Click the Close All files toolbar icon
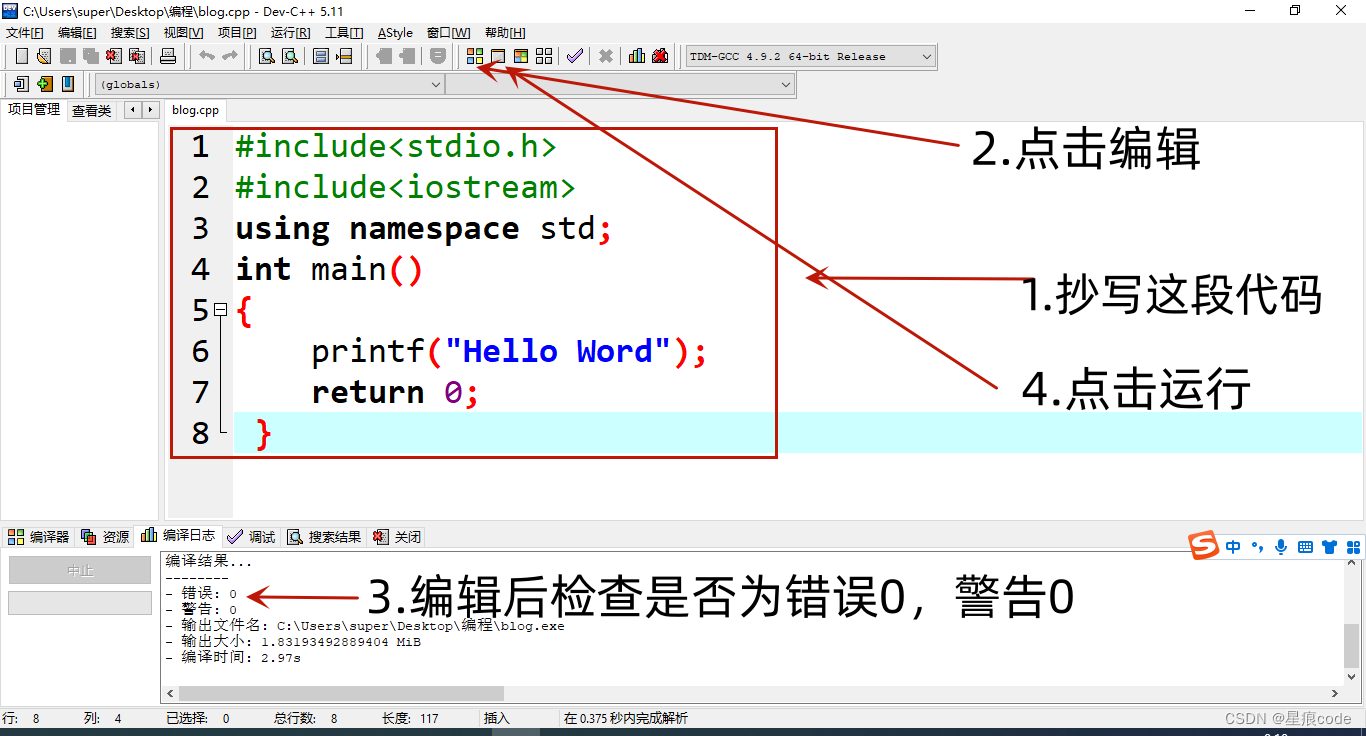The height and width of the screenshot is (736, 1366). pos(137,56)
